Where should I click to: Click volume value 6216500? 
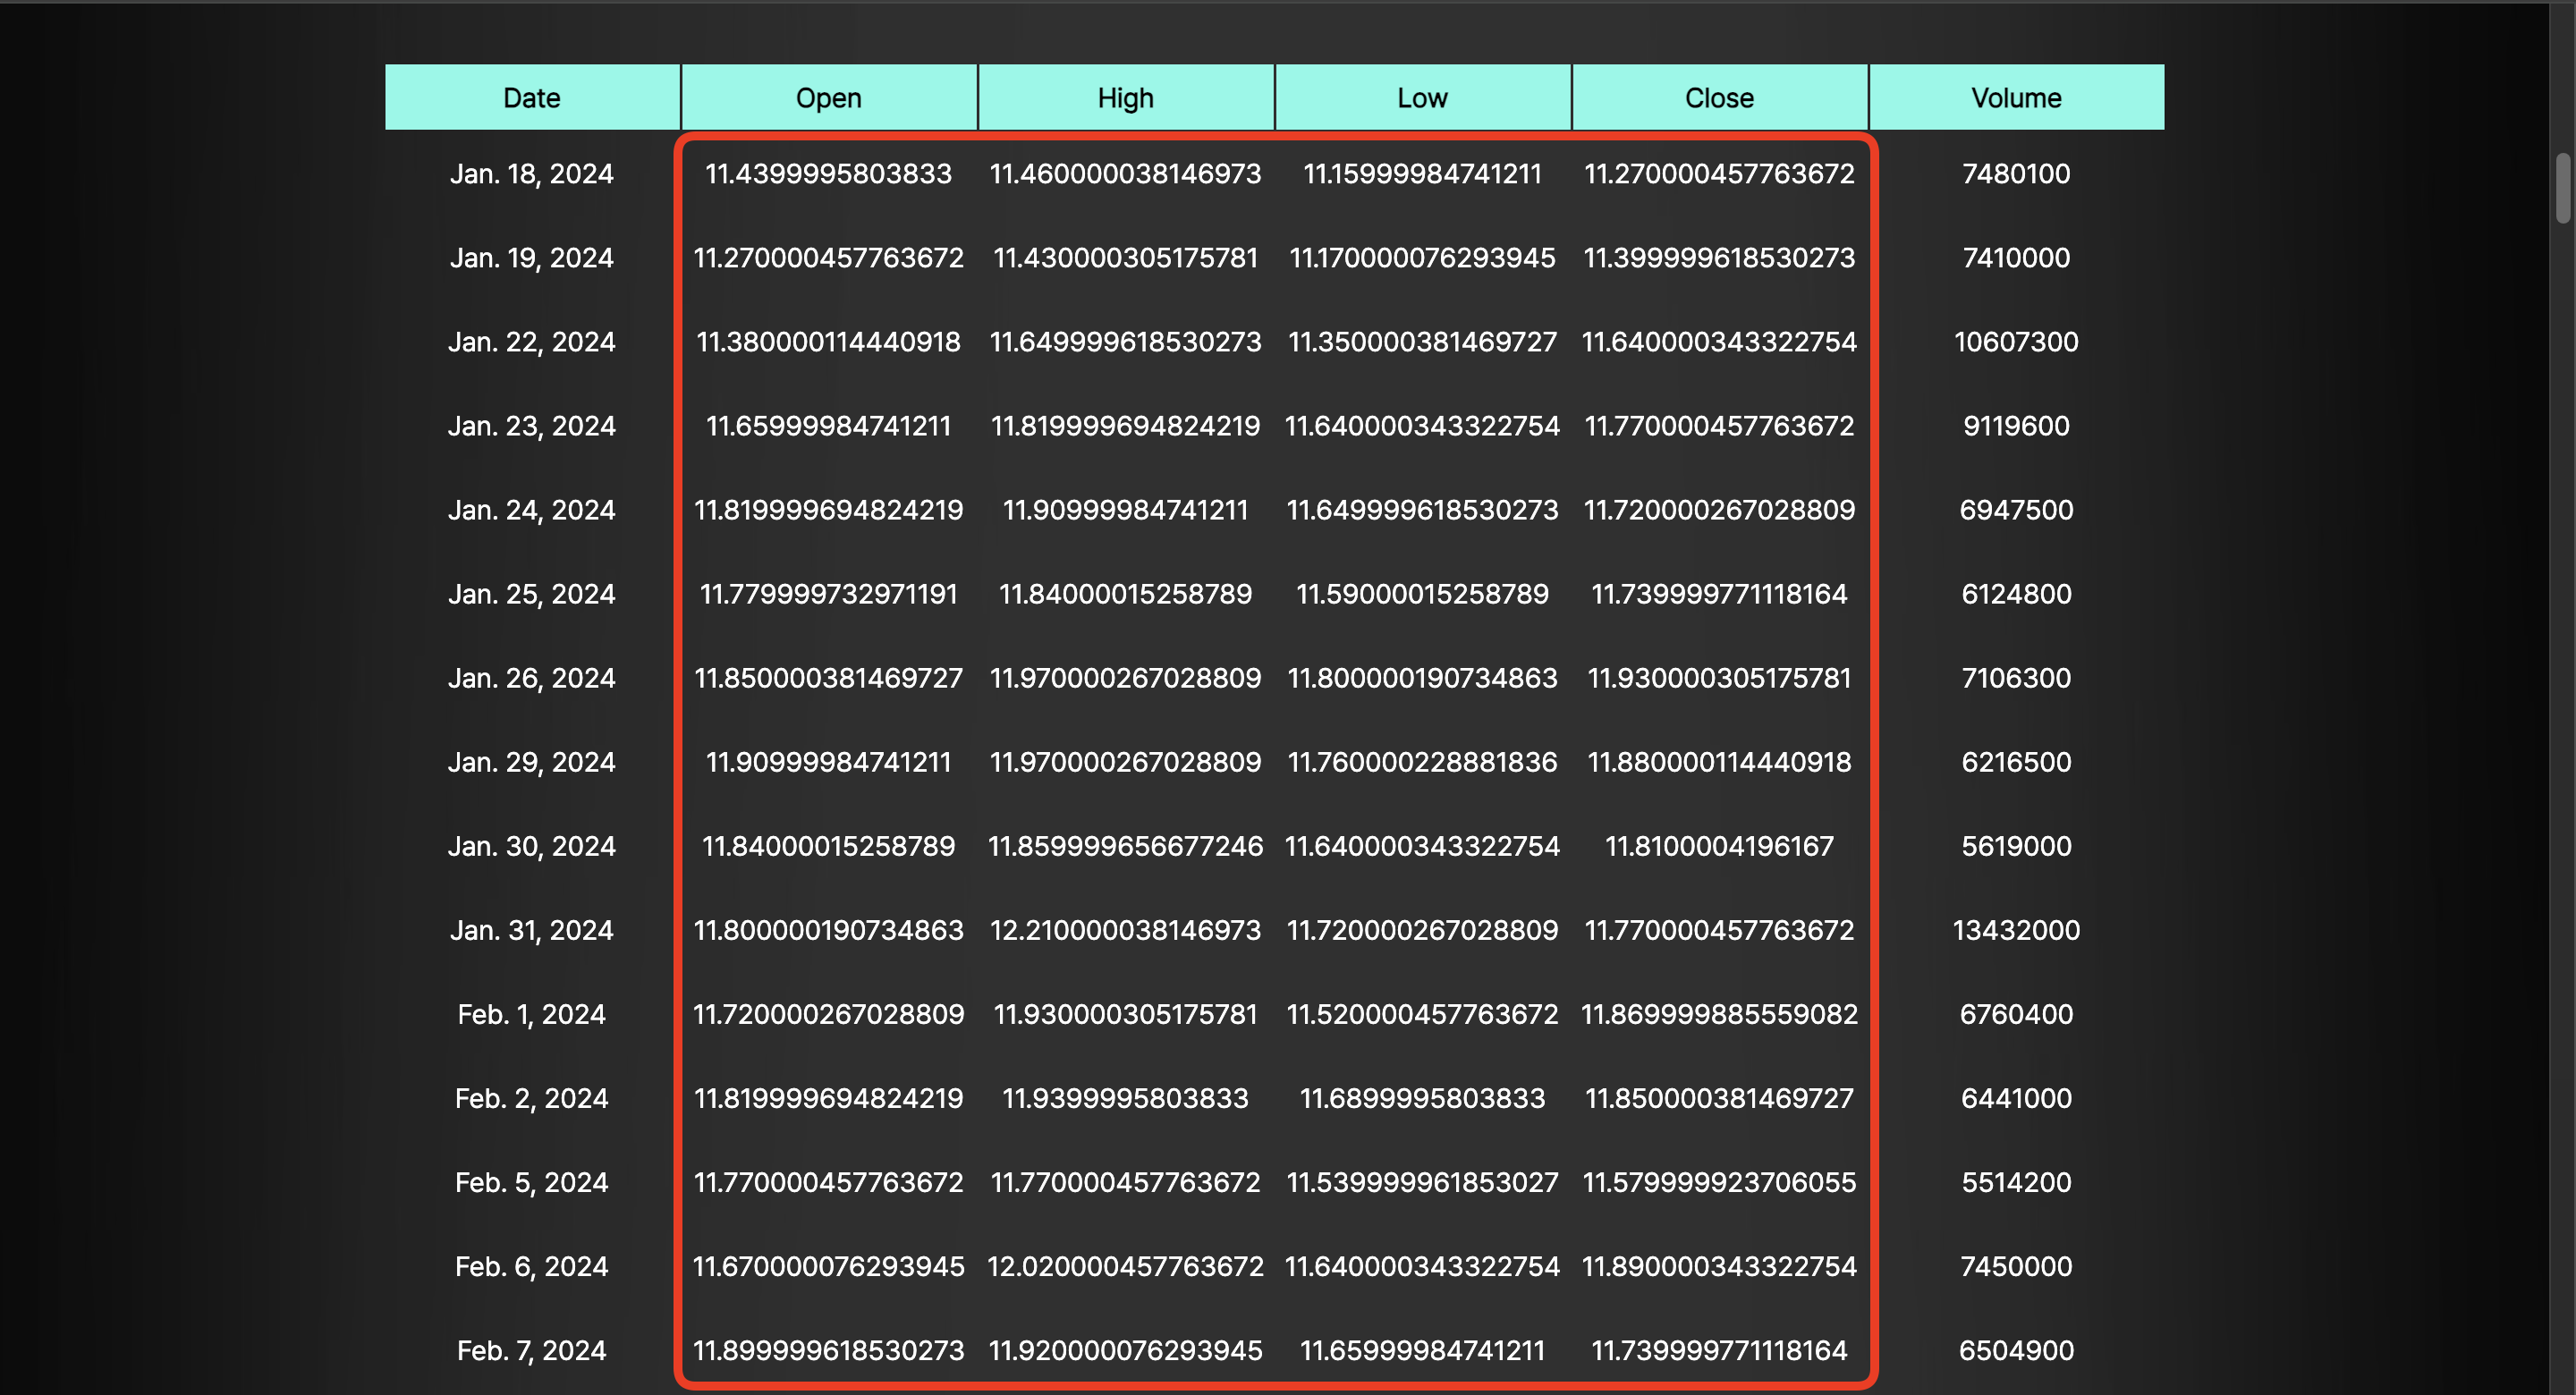(2017, 762)
